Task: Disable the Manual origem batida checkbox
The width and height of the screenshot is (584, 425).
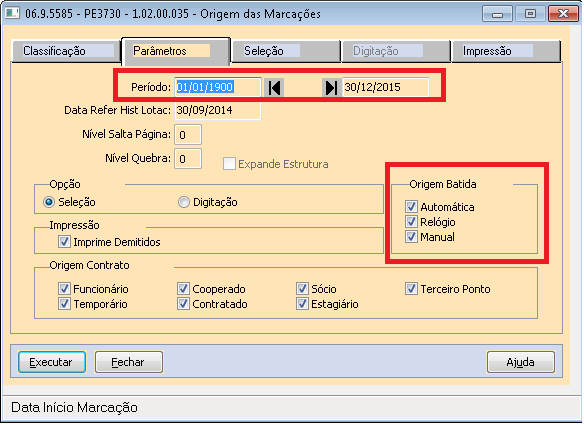Action: [411, 237]
